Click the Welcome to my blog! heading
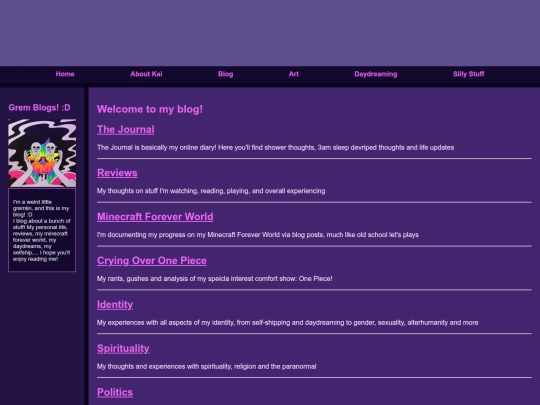This screenshot has height=405, width=540. coord(150,109)
